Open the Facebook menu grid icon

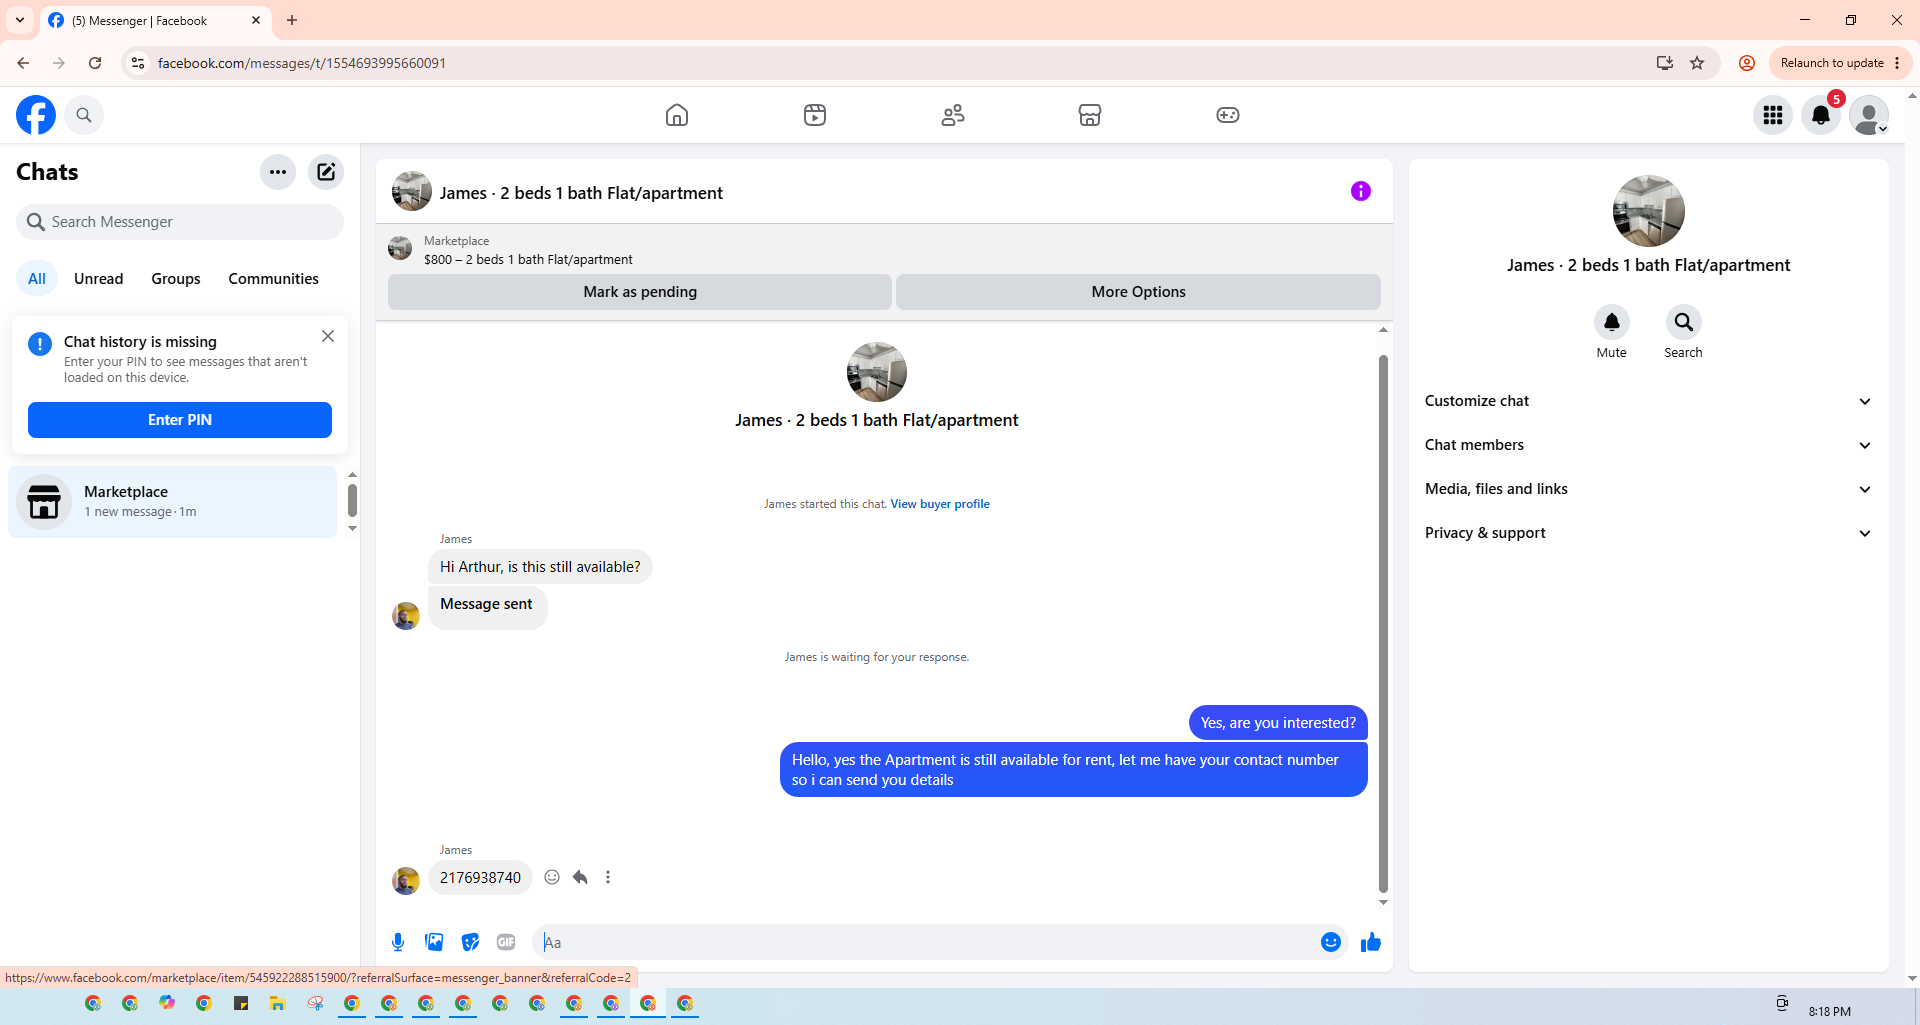(1773, 115)
